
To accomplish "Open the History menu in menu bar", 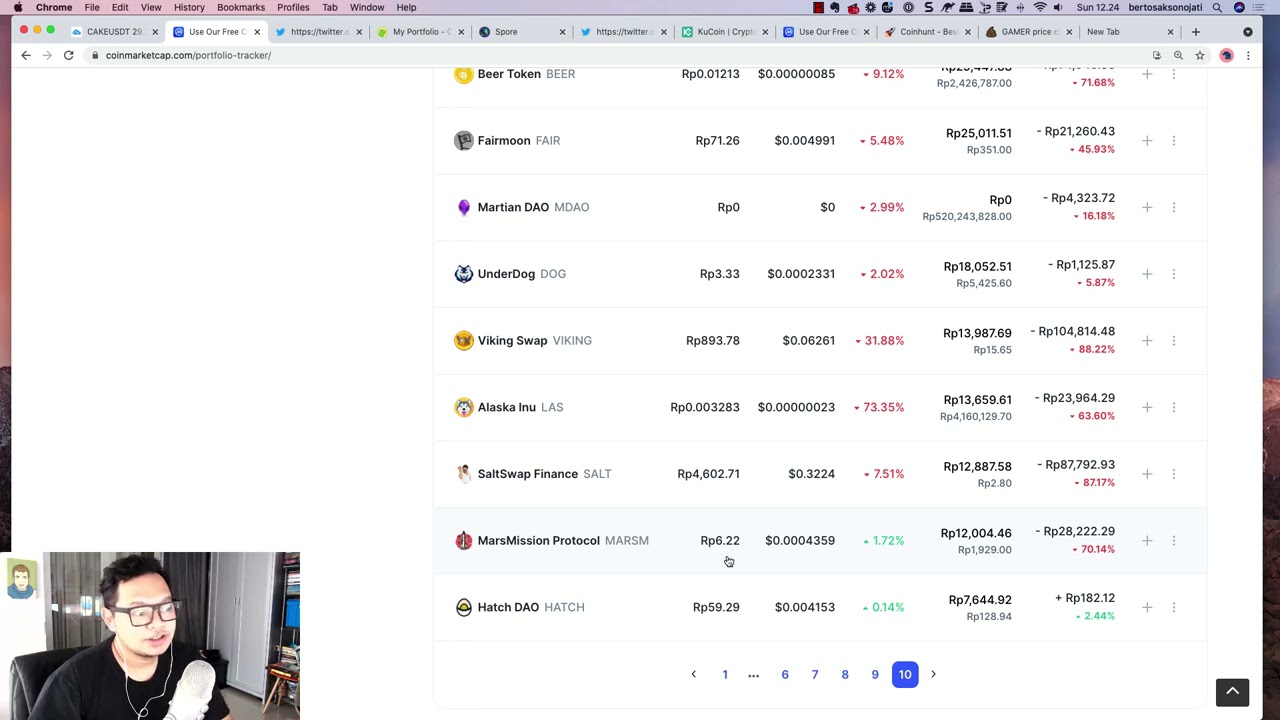I will 189,8.
